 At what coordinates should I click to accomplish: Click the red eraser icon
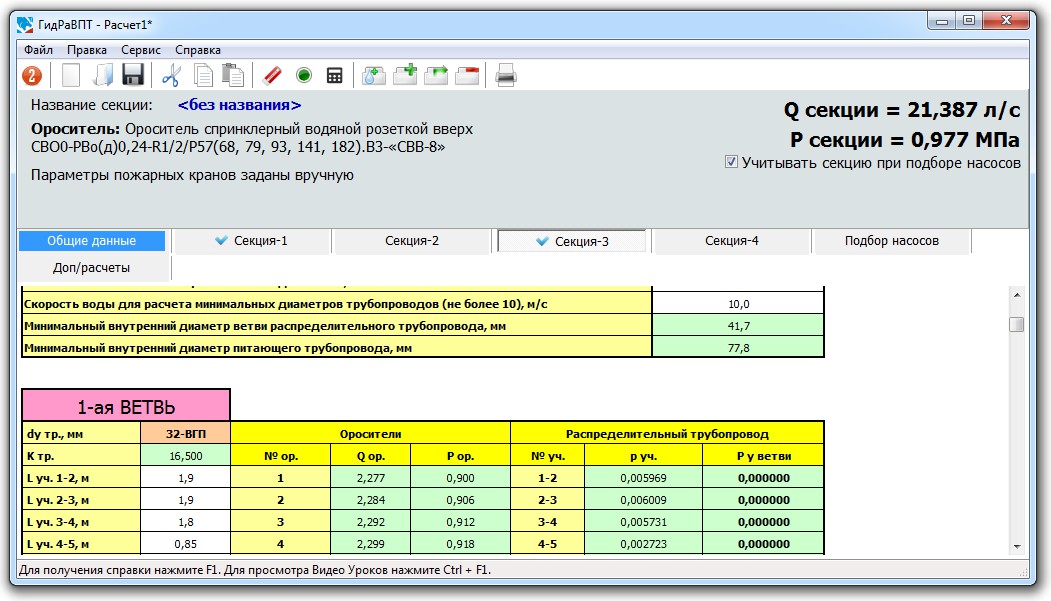[x=272, y=75]
